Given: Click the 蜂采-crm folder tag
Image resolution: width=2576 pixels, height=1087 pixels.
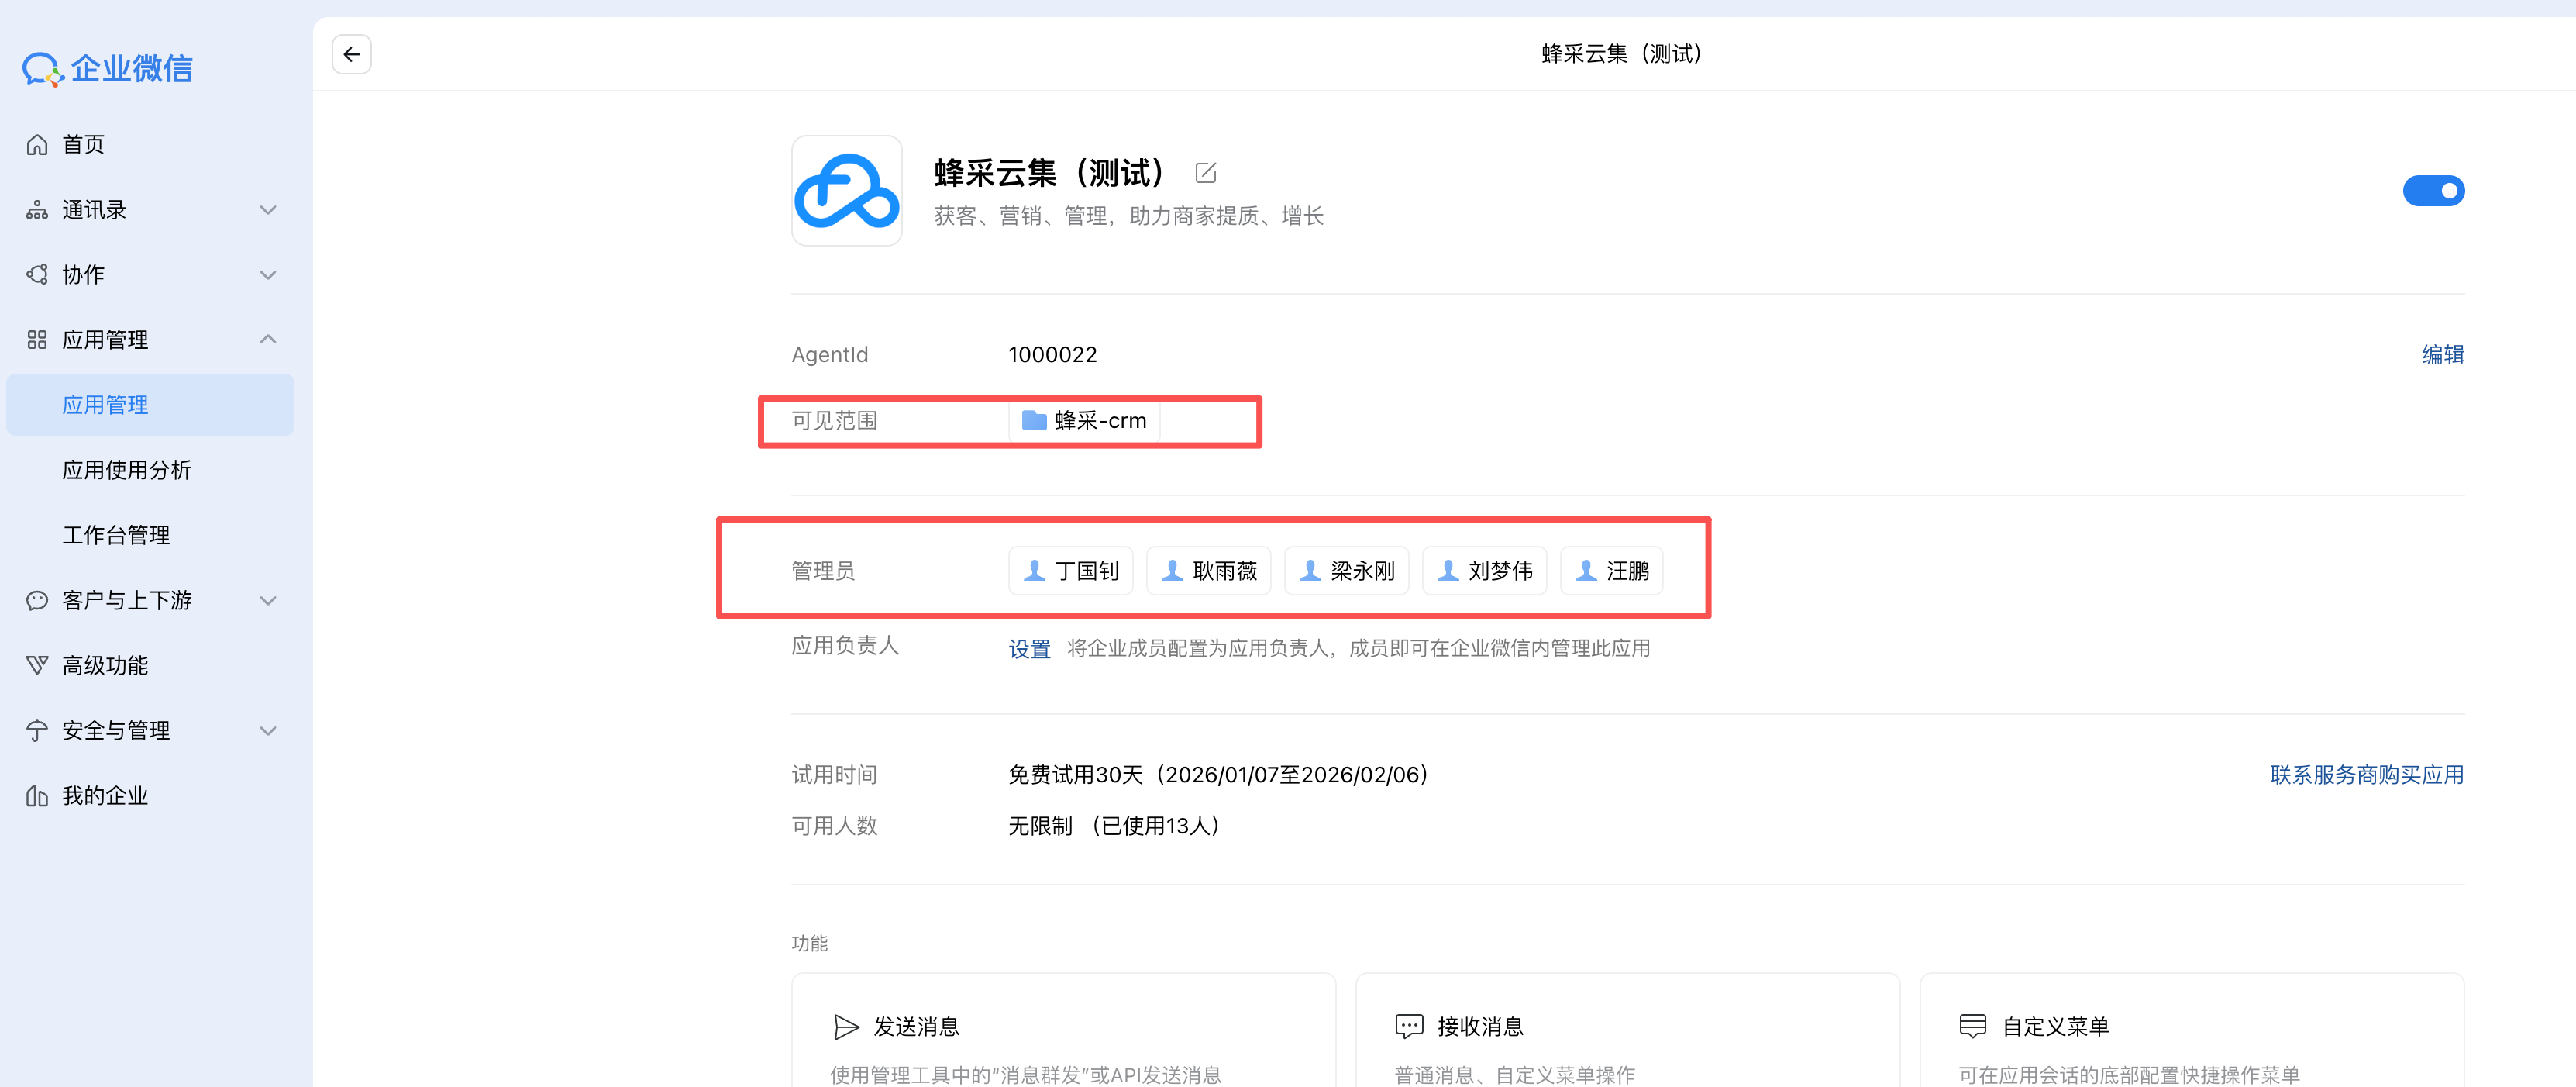Looking at the screenshot, I should 1084,421.
